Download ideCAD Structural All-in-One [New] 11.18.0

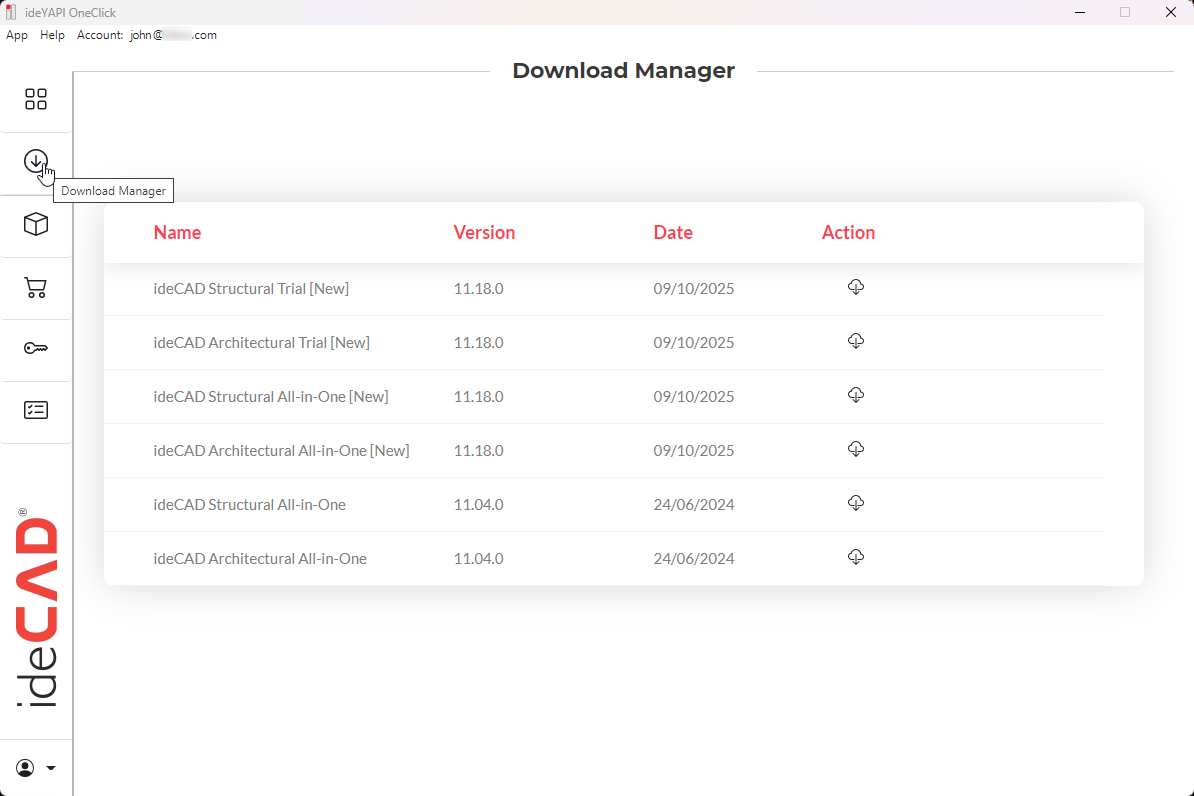coord(855,396)
